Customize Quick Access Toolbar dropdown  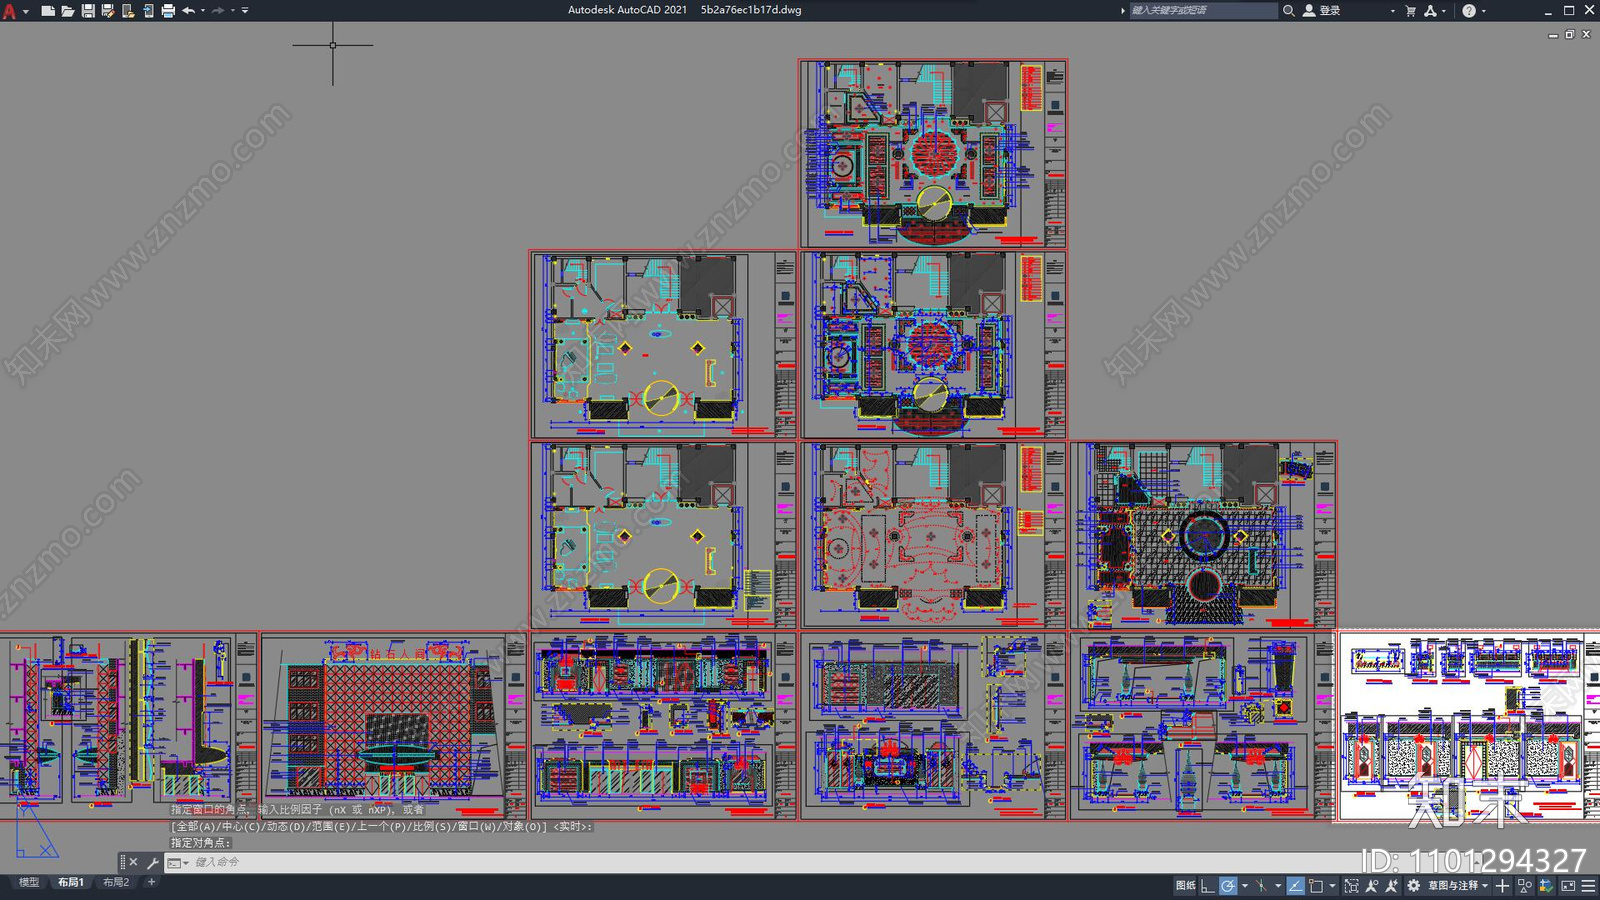point(245,11)
